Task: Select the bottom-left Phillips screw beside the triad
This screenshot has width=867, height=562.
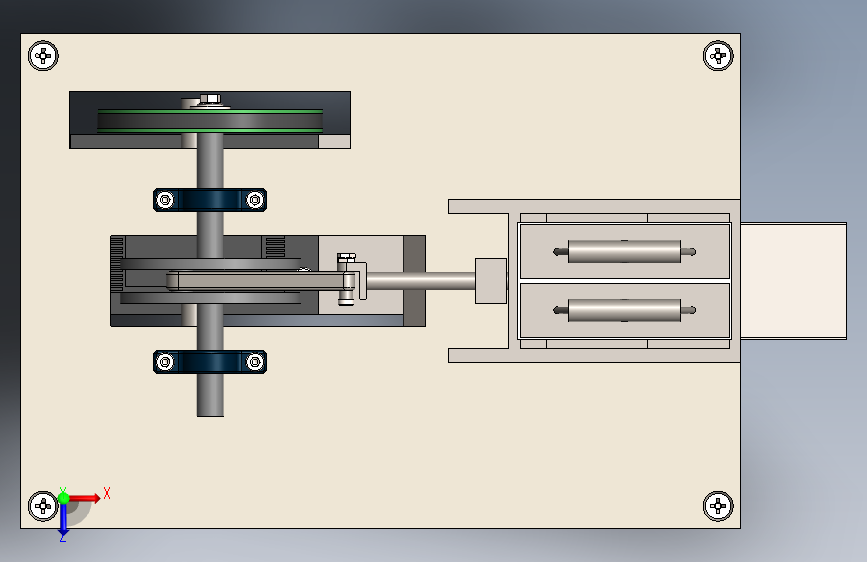Action: 43,506
